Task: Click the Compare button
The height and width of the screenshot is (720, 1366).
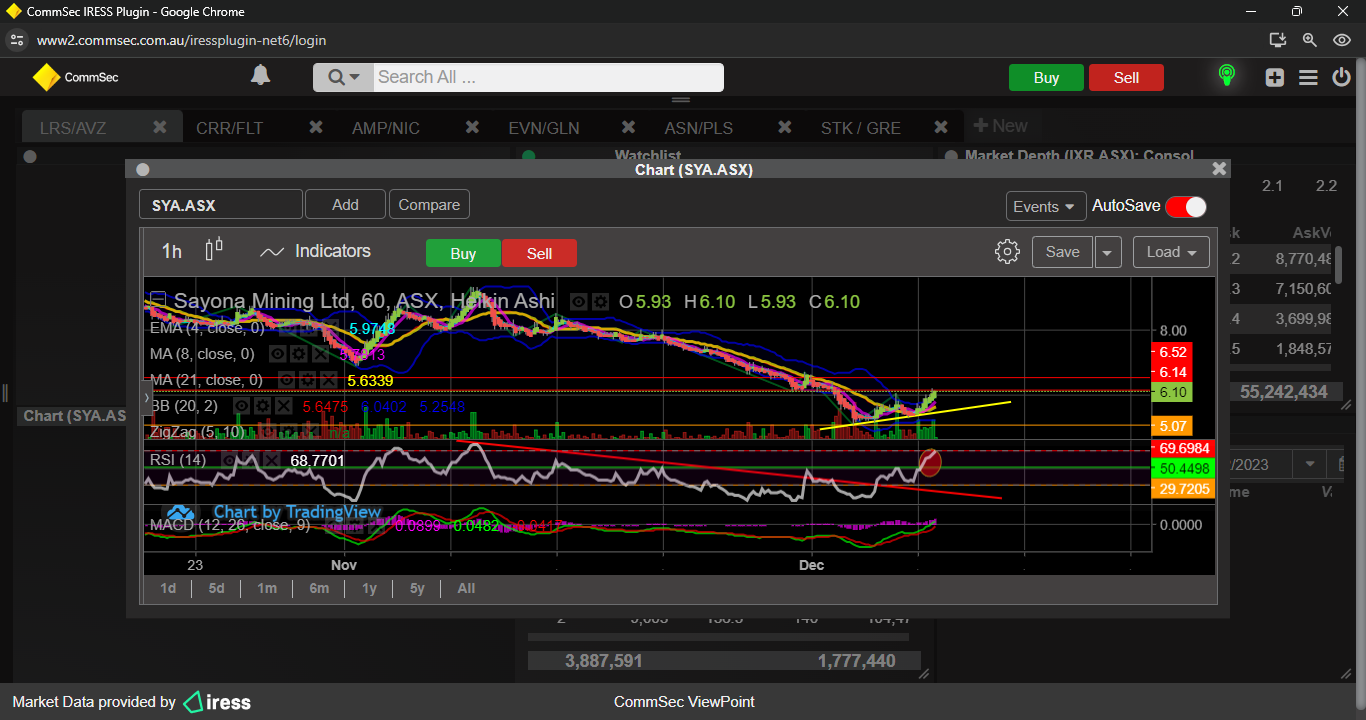Action: [429, 205]
